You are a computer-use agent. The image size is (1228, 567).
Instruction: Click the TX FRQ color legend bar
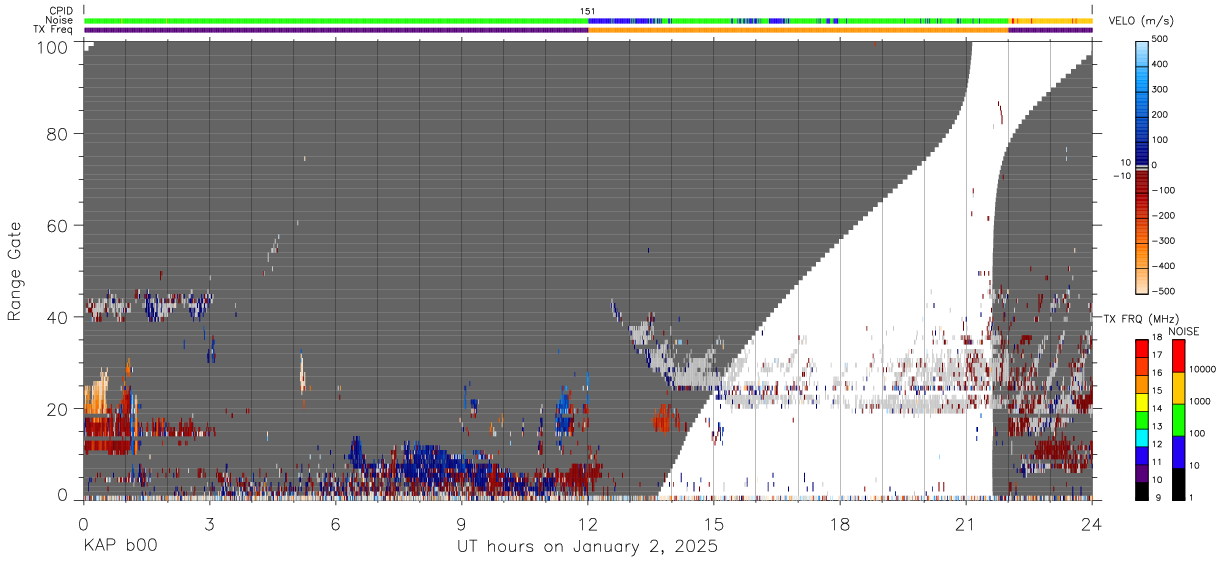(x=1141, y=419)
